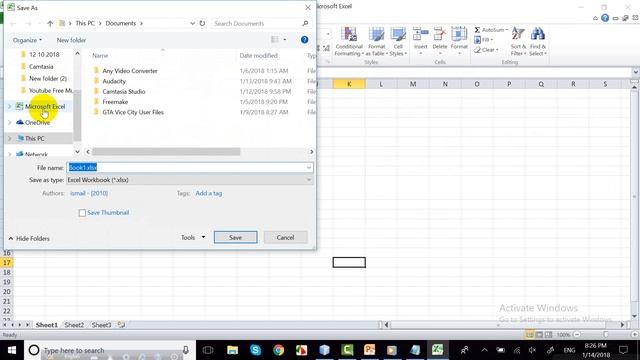Go up one folder level
Image resolution: width=640 pixels, height=360 pixels.
point(50,24)
